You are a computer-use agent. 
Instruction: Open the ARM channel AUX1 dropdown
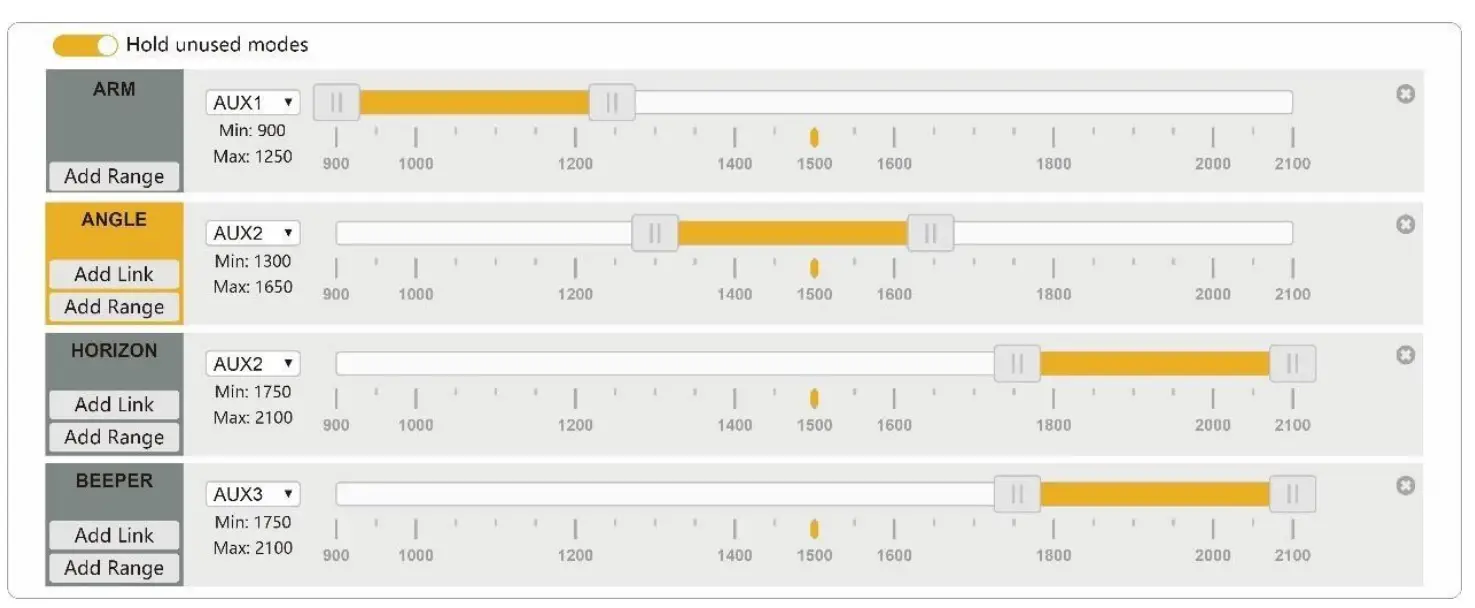pos(253,102)
